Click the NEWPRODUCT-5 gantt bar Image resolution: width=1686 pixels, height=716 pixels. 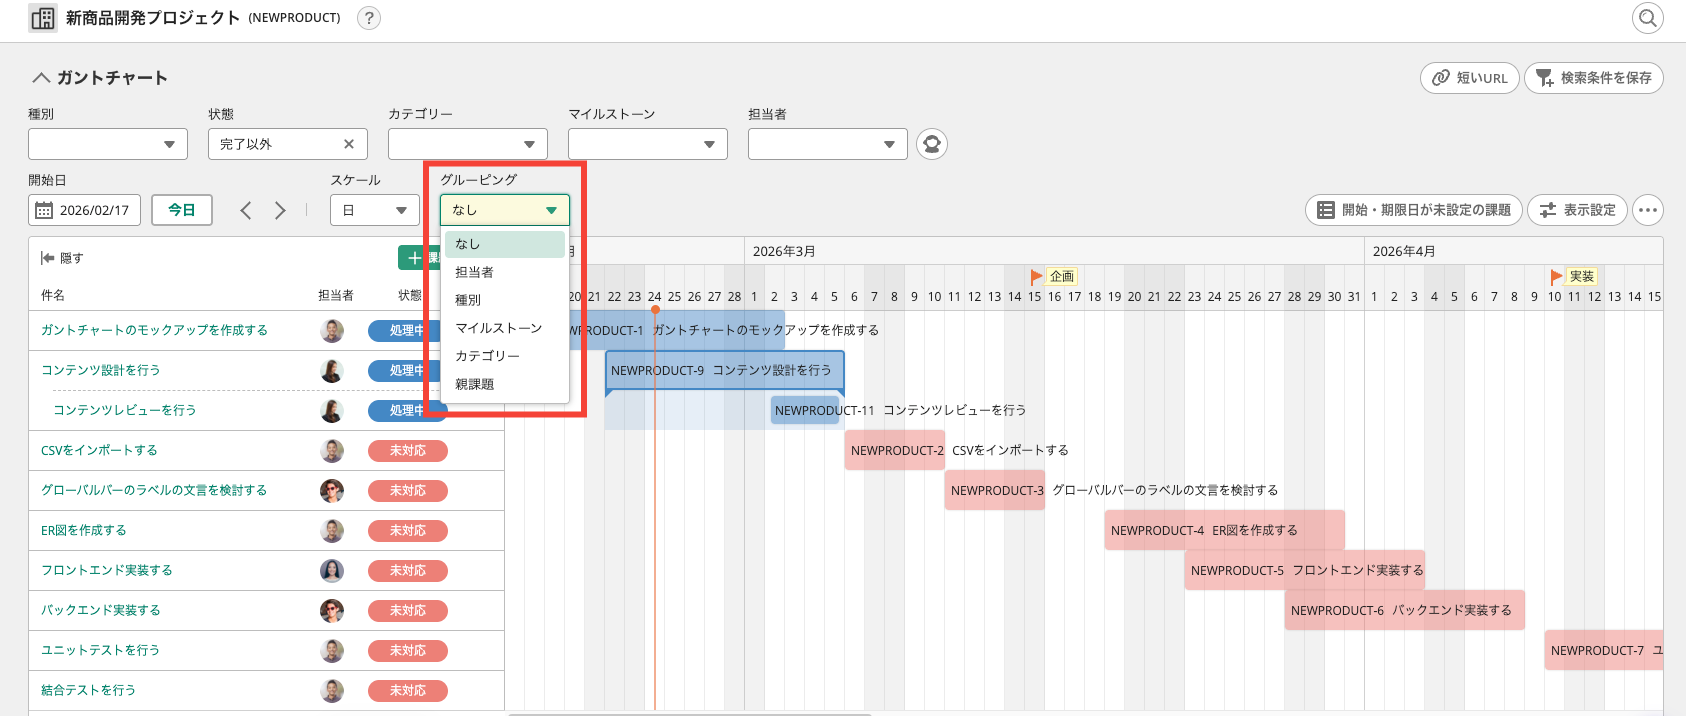[x=1305, y=570]
